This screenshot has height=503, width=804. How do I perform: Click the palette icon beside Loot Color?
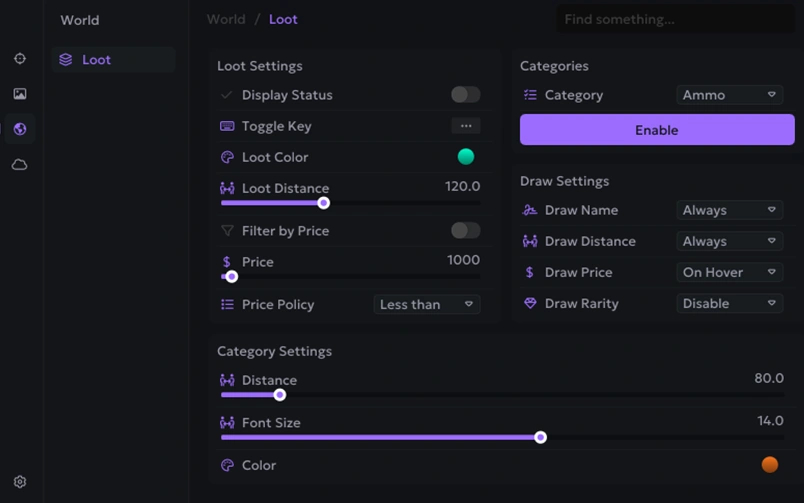point(227,157)
